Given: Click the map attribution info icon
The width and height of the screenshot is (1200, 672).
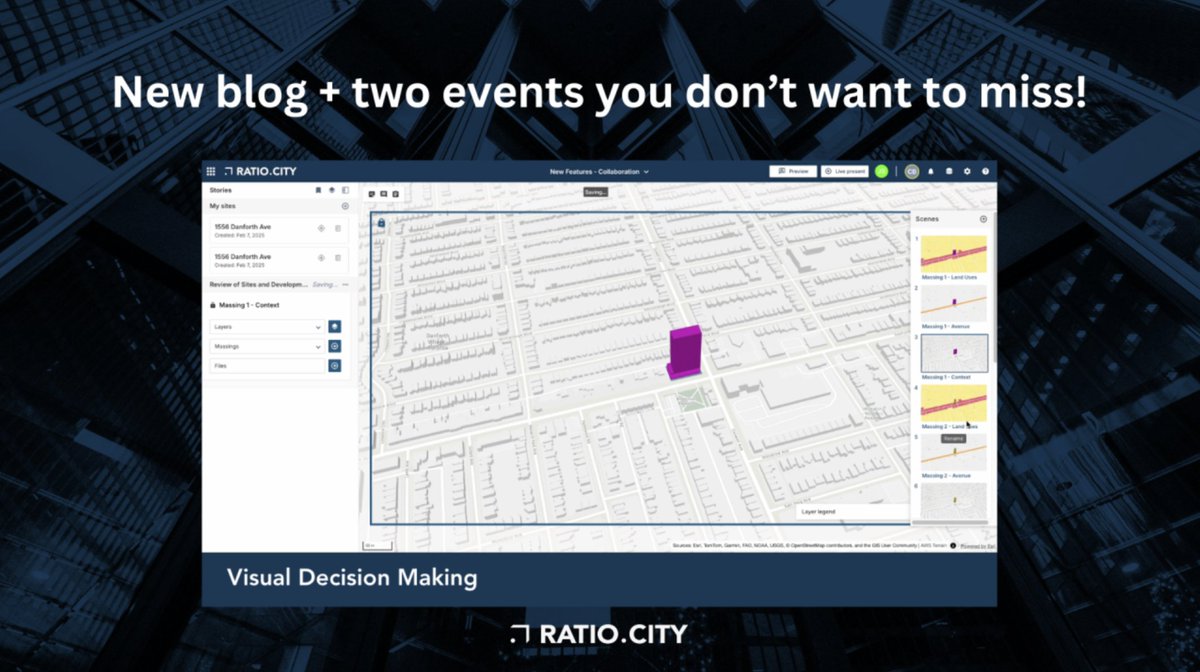Looking at the screenshot, I should [952, 546].
